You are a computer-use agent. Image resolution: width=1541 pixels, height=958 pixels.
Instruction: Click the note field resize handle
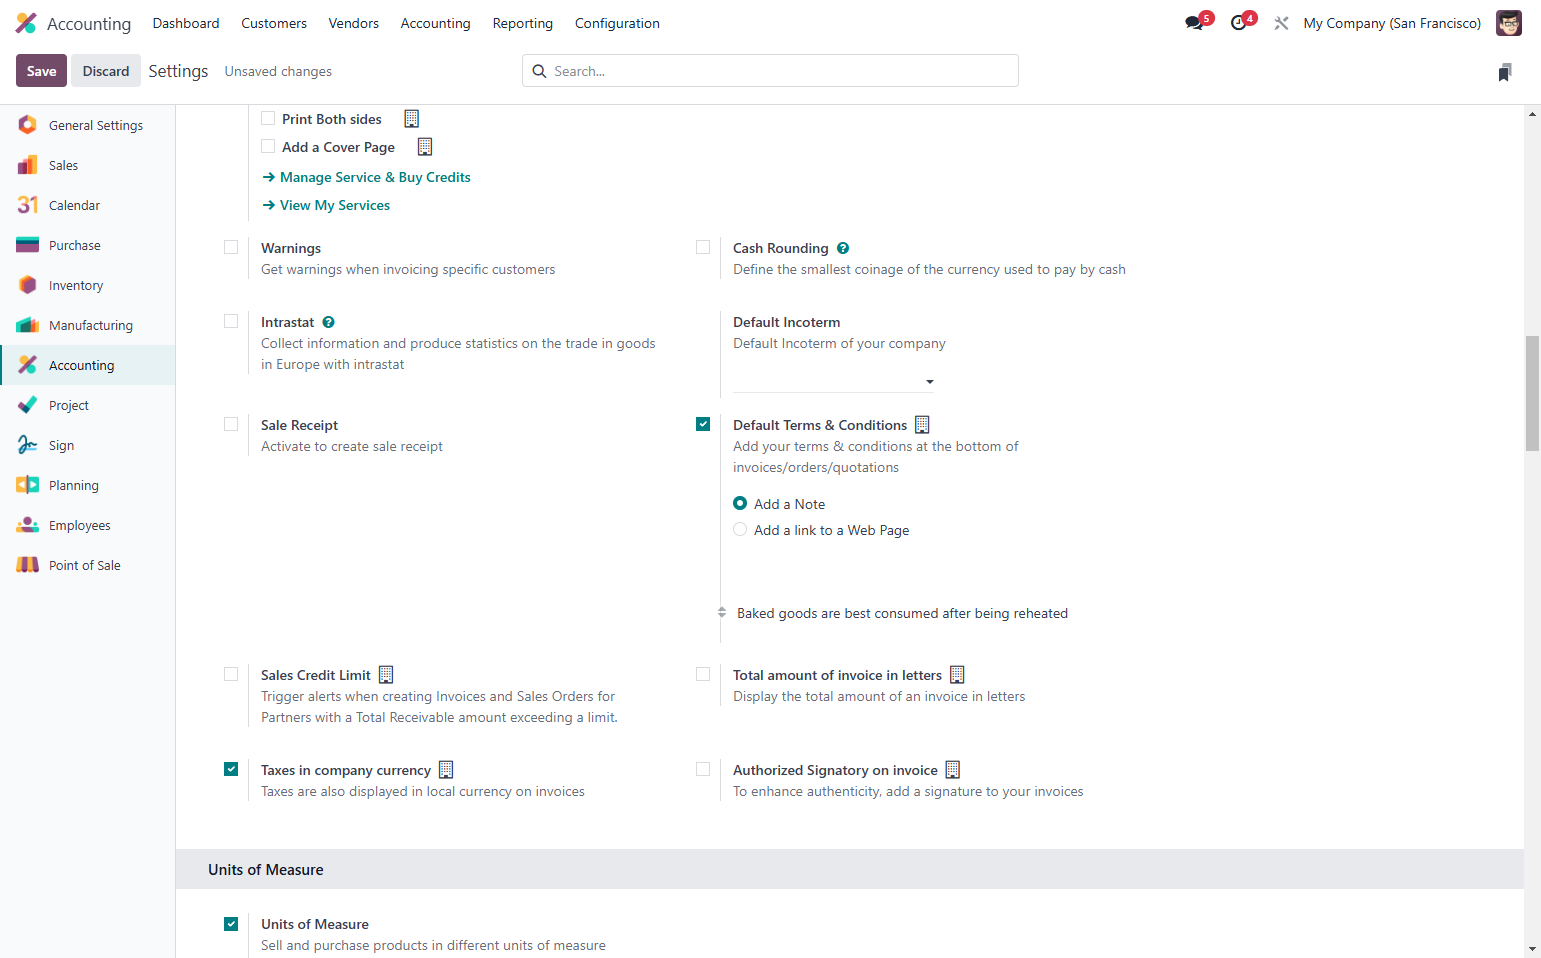point(722,612)
